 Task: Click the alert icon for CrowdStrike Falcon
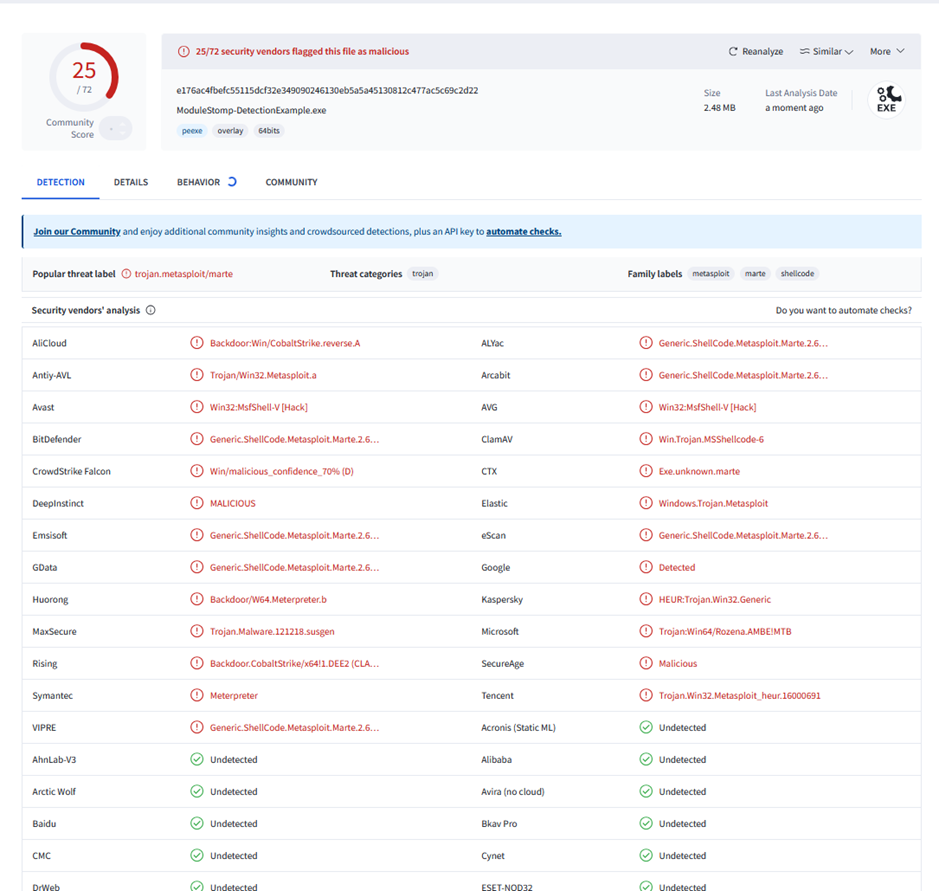(196, 471)
